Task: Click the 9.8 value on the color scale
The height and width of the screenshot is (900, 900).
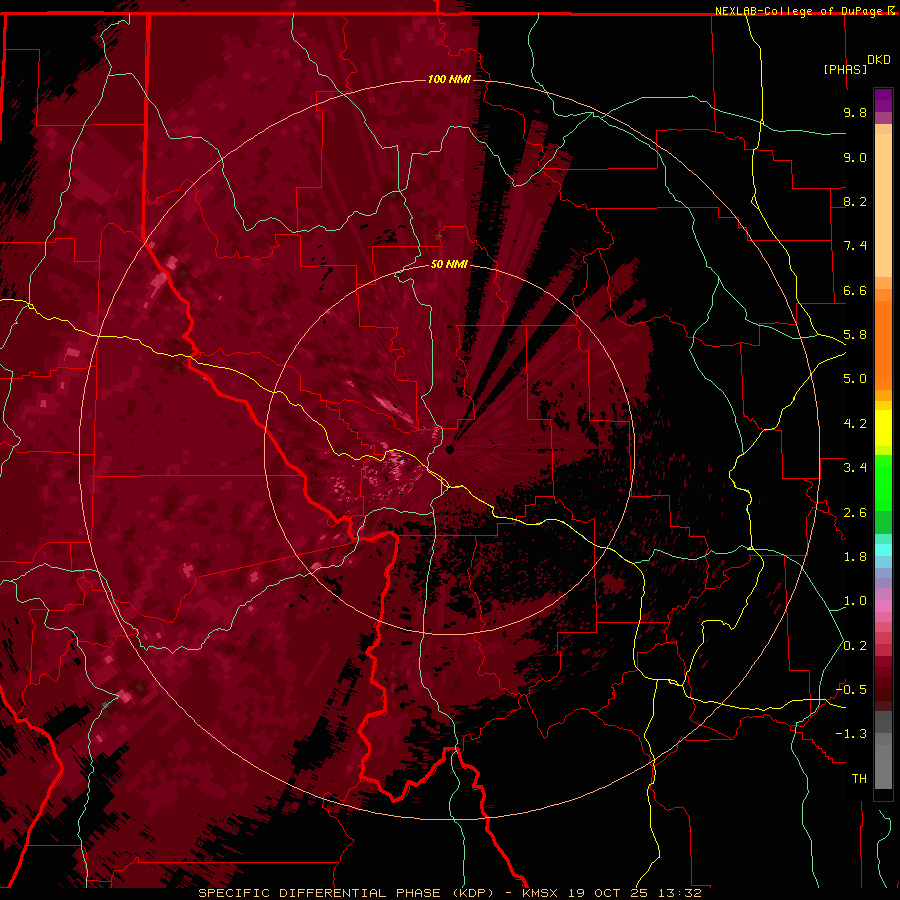Action: 855,112
